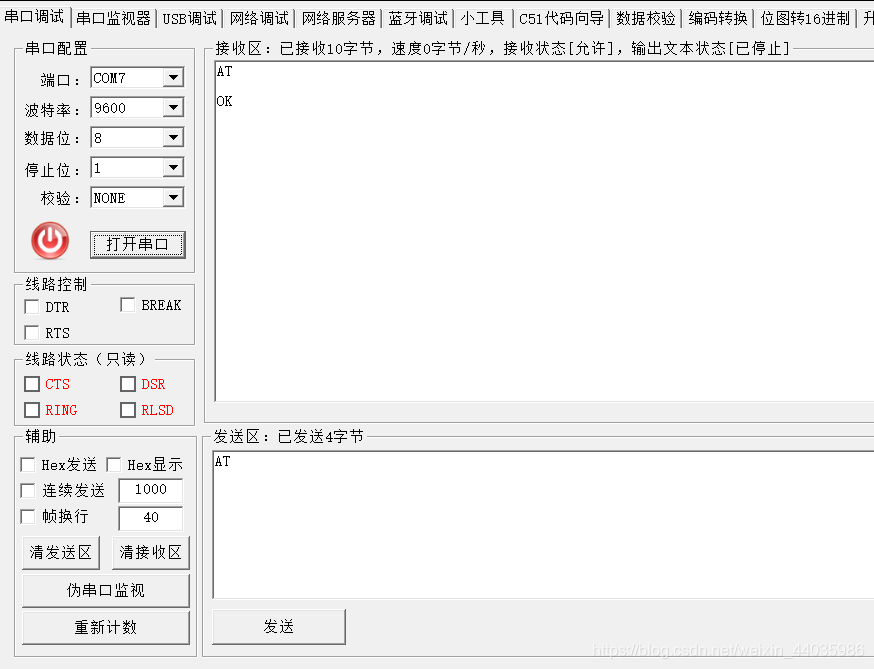This screenshot has height=669, width=874.
Task: Click inside the receive area text box
Action: (545, 231)
